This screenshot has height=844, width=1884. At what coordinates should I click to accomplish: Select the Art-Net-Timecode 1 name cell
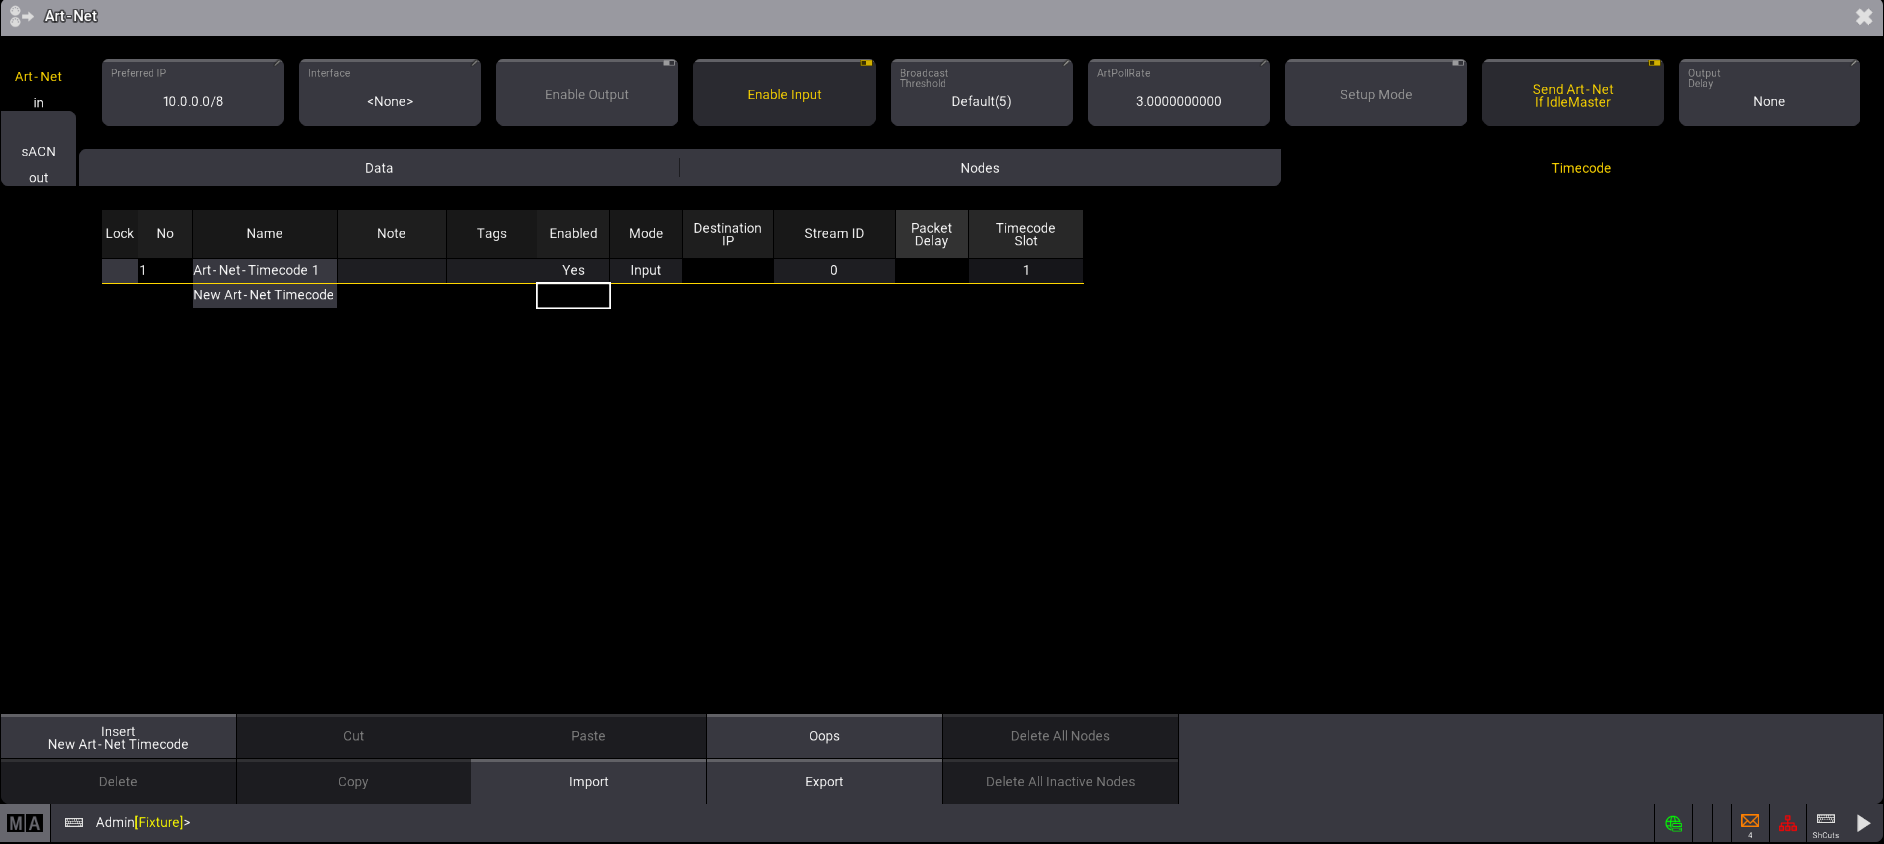pos(264,271)
